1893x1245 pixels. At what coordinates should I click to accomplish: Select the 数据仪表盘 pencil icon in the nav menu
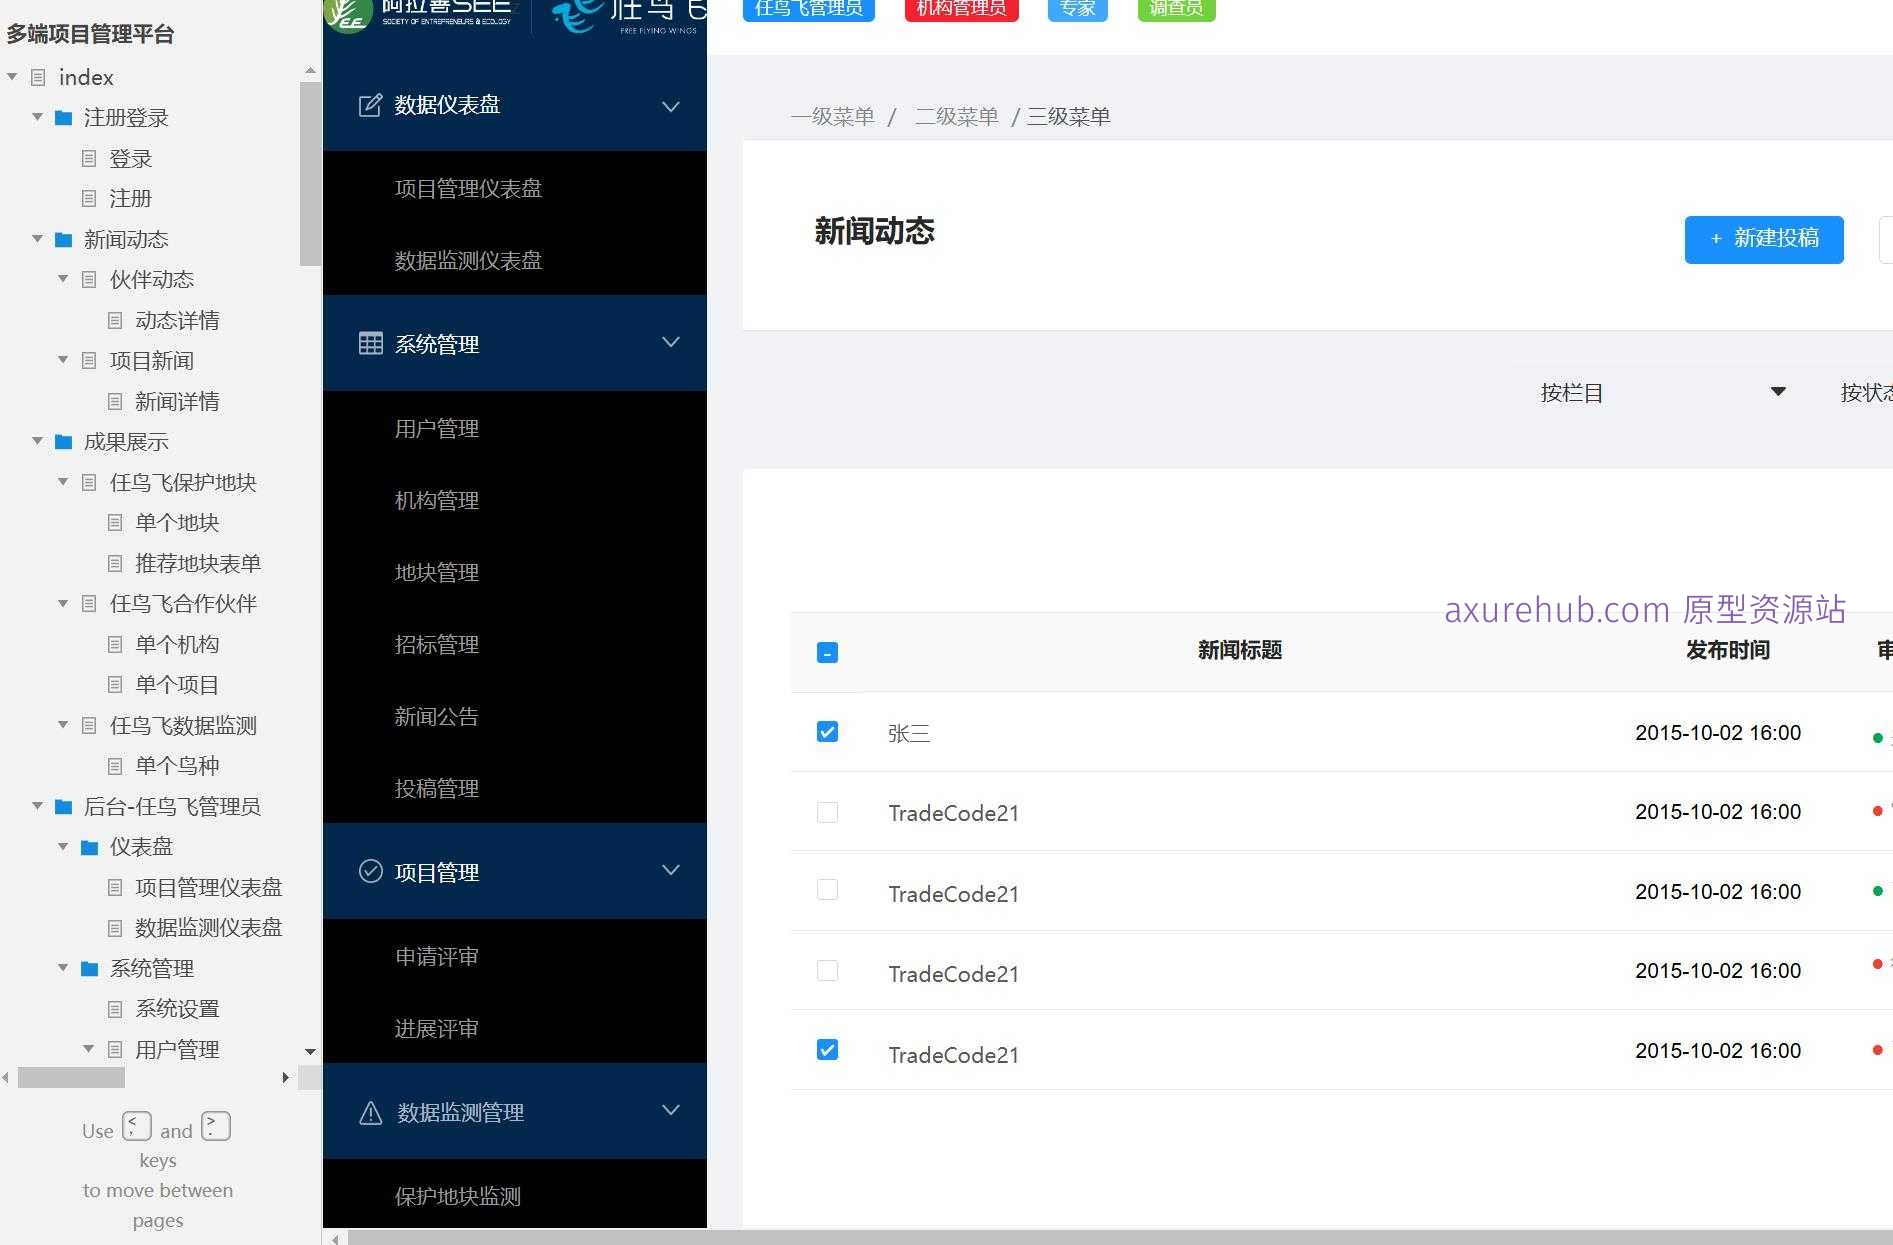click(x=371, y=105)
